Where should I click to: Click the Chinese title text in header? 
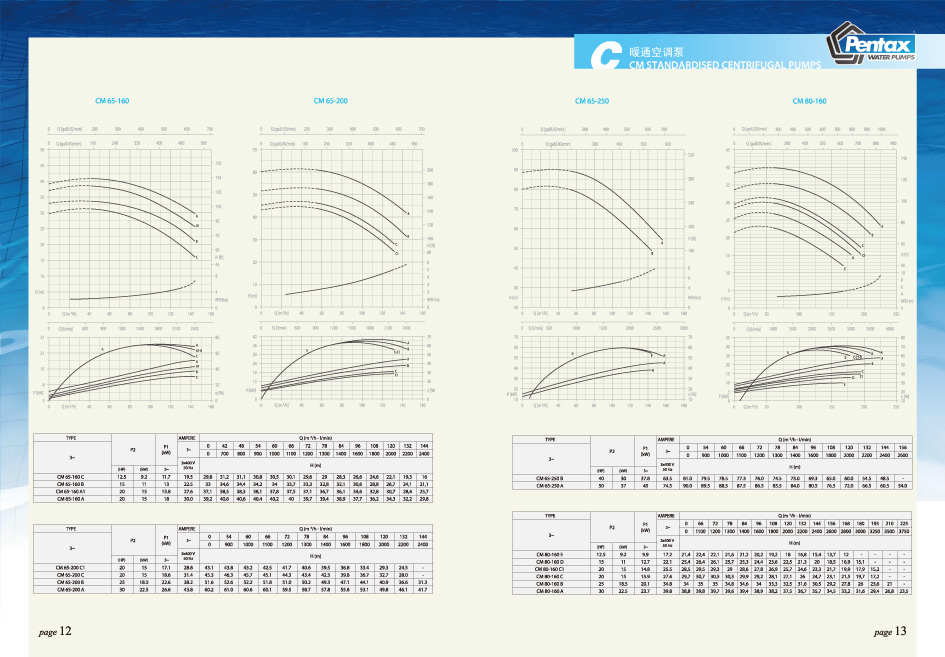[x=657, y=50]
